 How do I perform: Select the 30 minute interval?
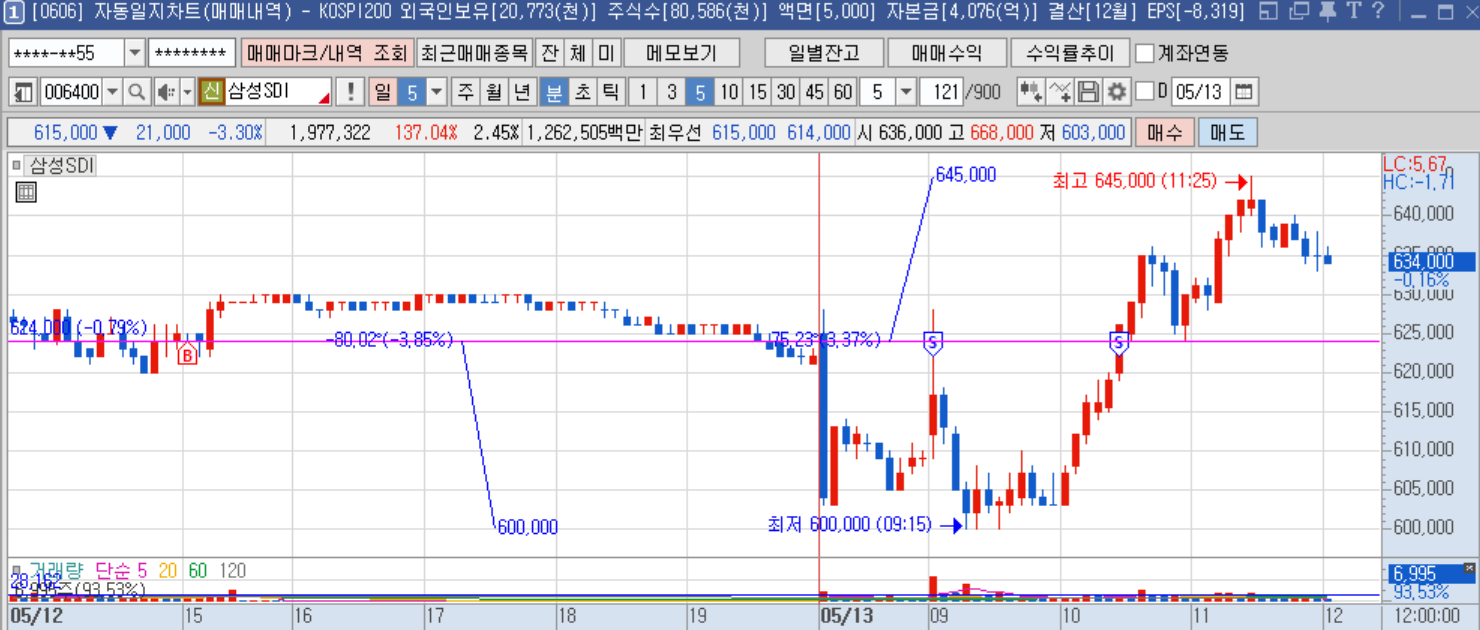[786, 93]
